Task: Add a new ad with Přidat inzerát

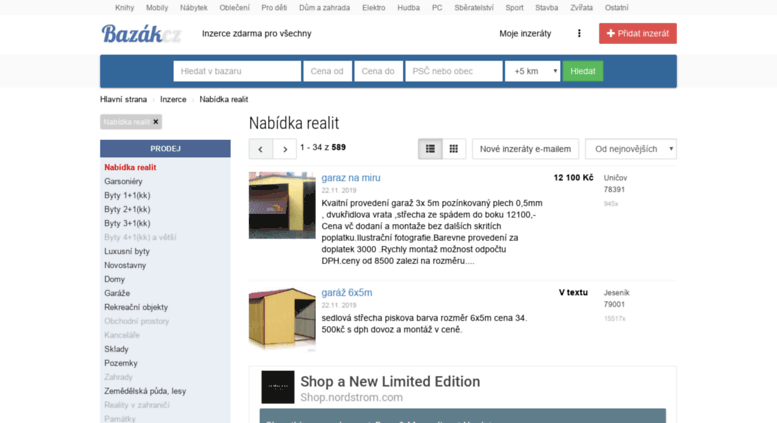Action: 638,34
